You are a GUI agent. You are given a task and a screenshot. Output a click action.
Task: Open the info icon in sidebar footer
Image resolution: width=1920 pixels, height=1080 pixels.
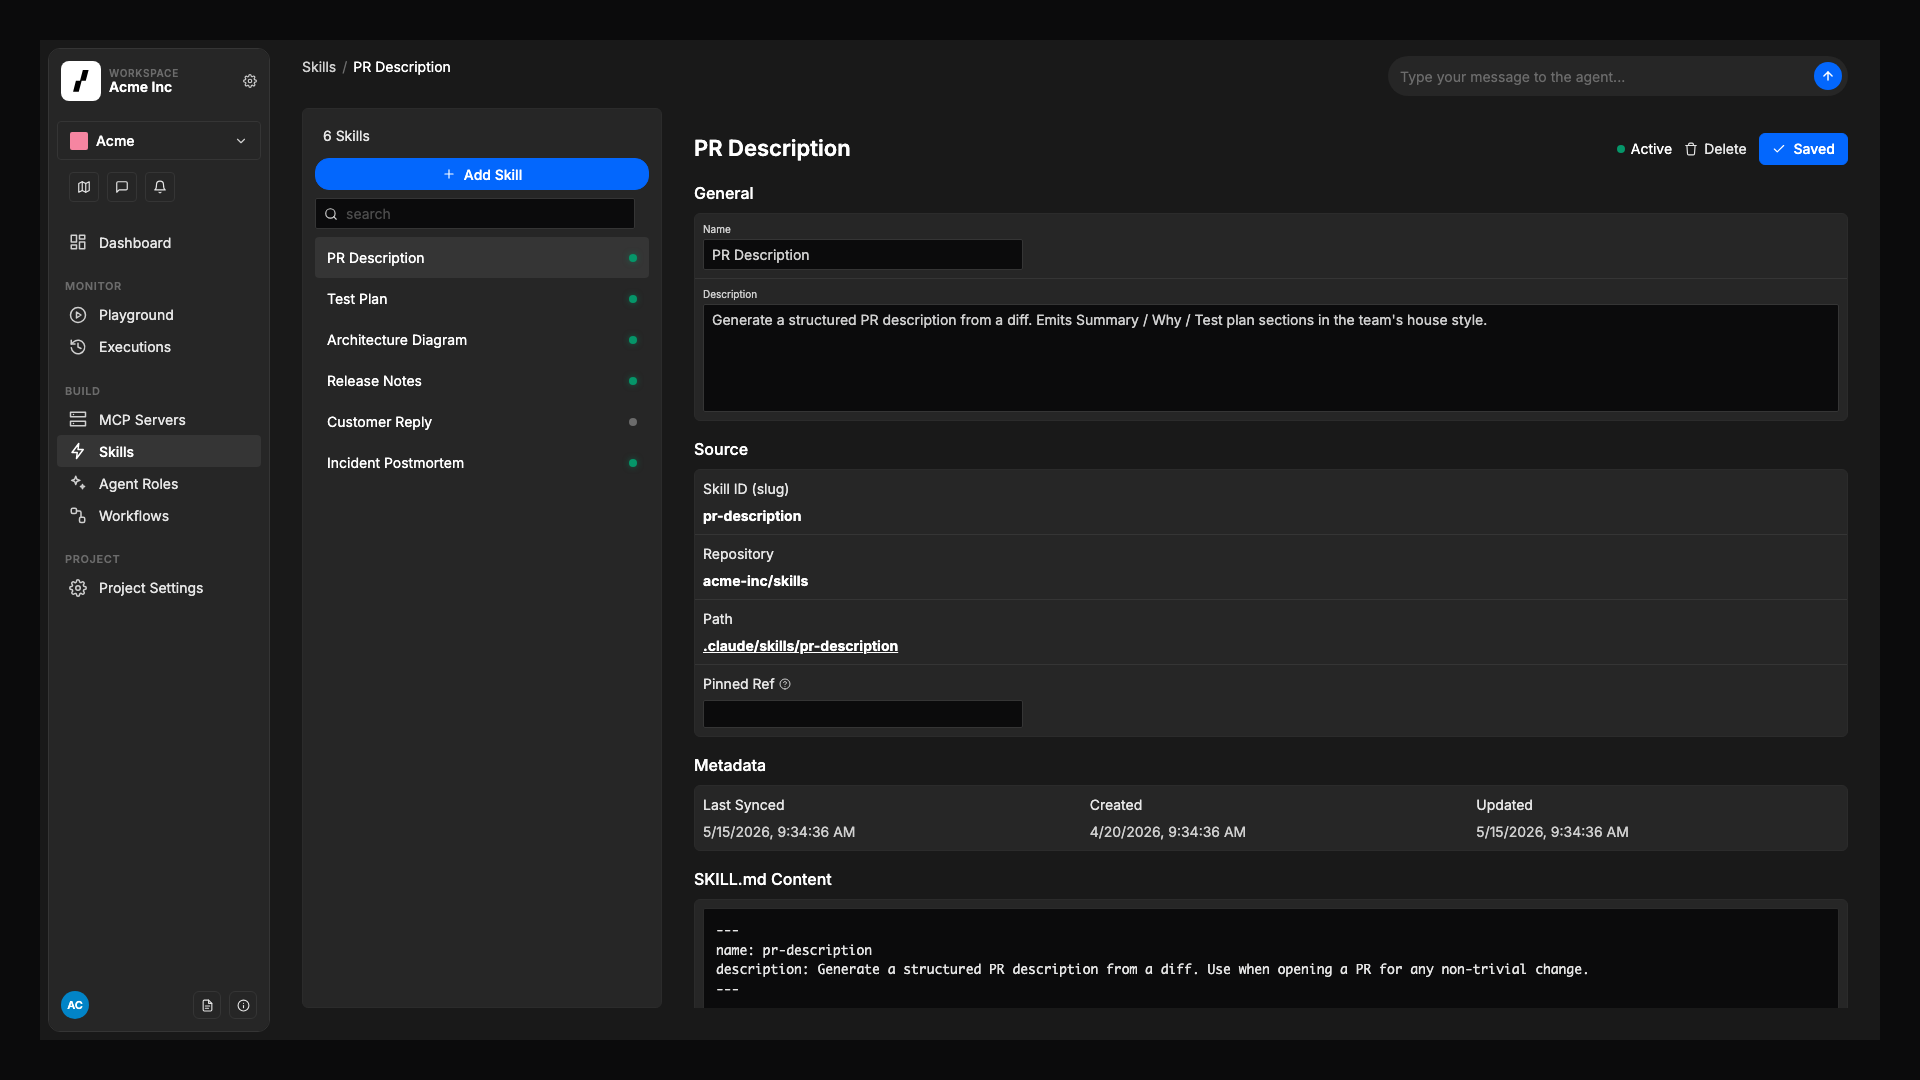(x=243, y=1005)
